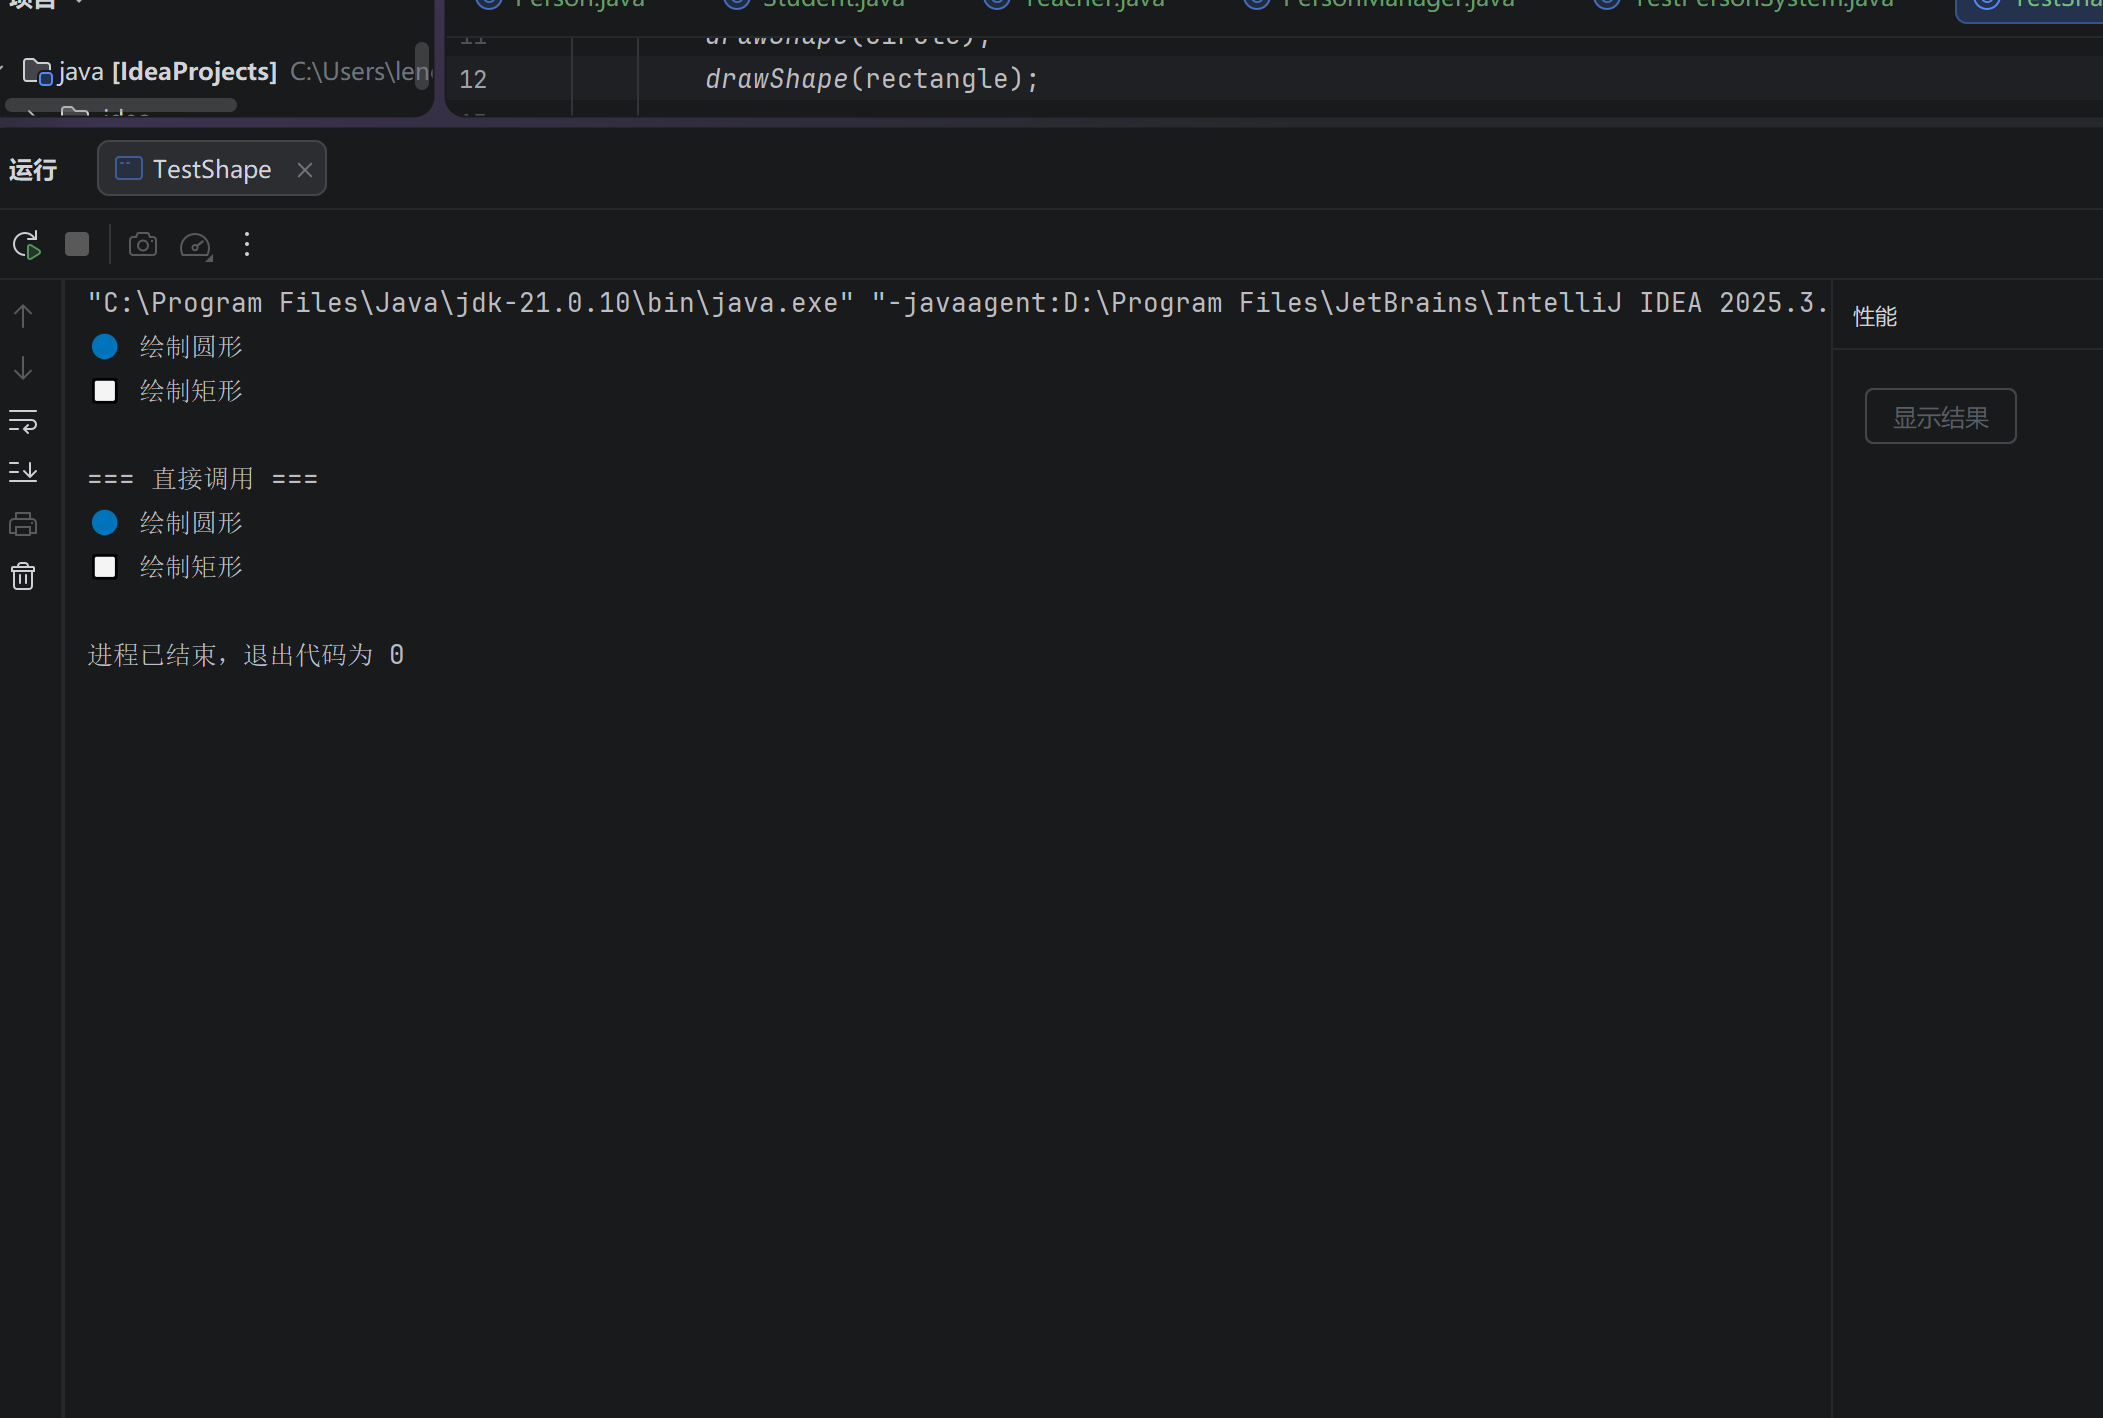
Task: Select the TestShape run tab
Action: (211, 170)
